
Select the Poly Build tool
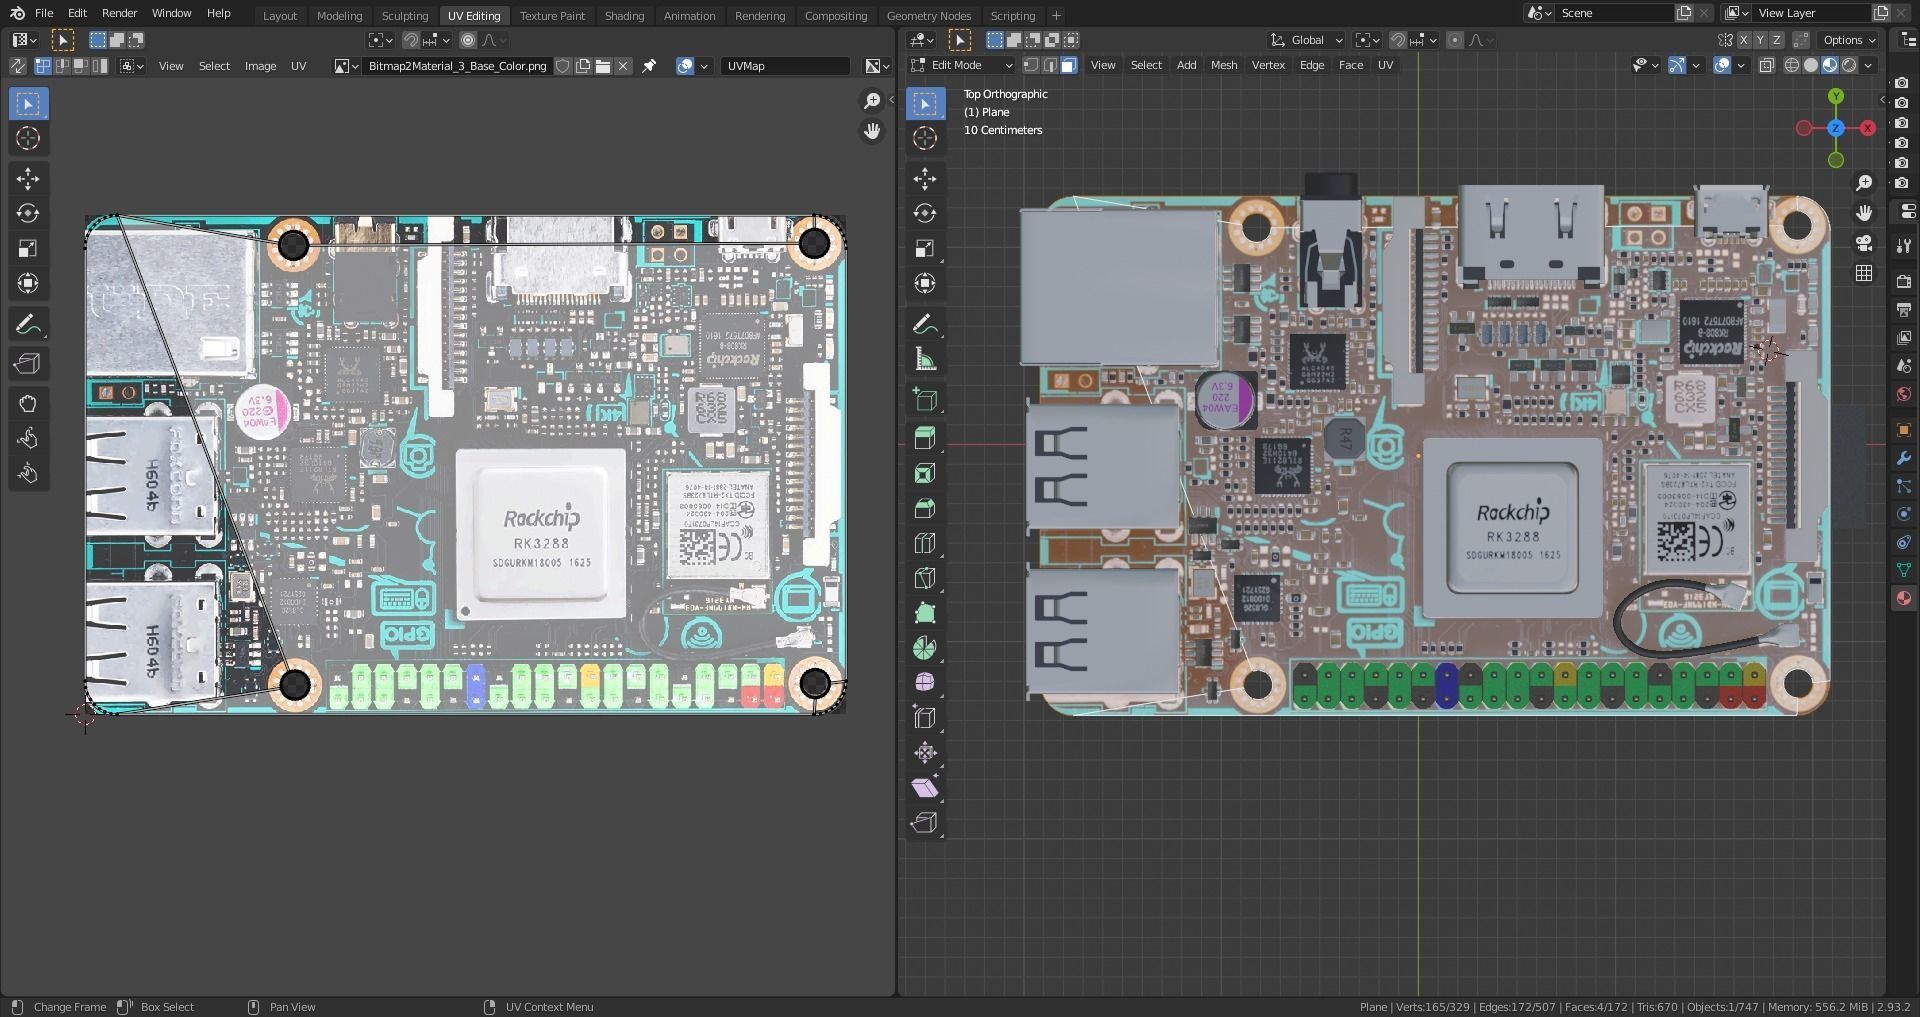925,613
